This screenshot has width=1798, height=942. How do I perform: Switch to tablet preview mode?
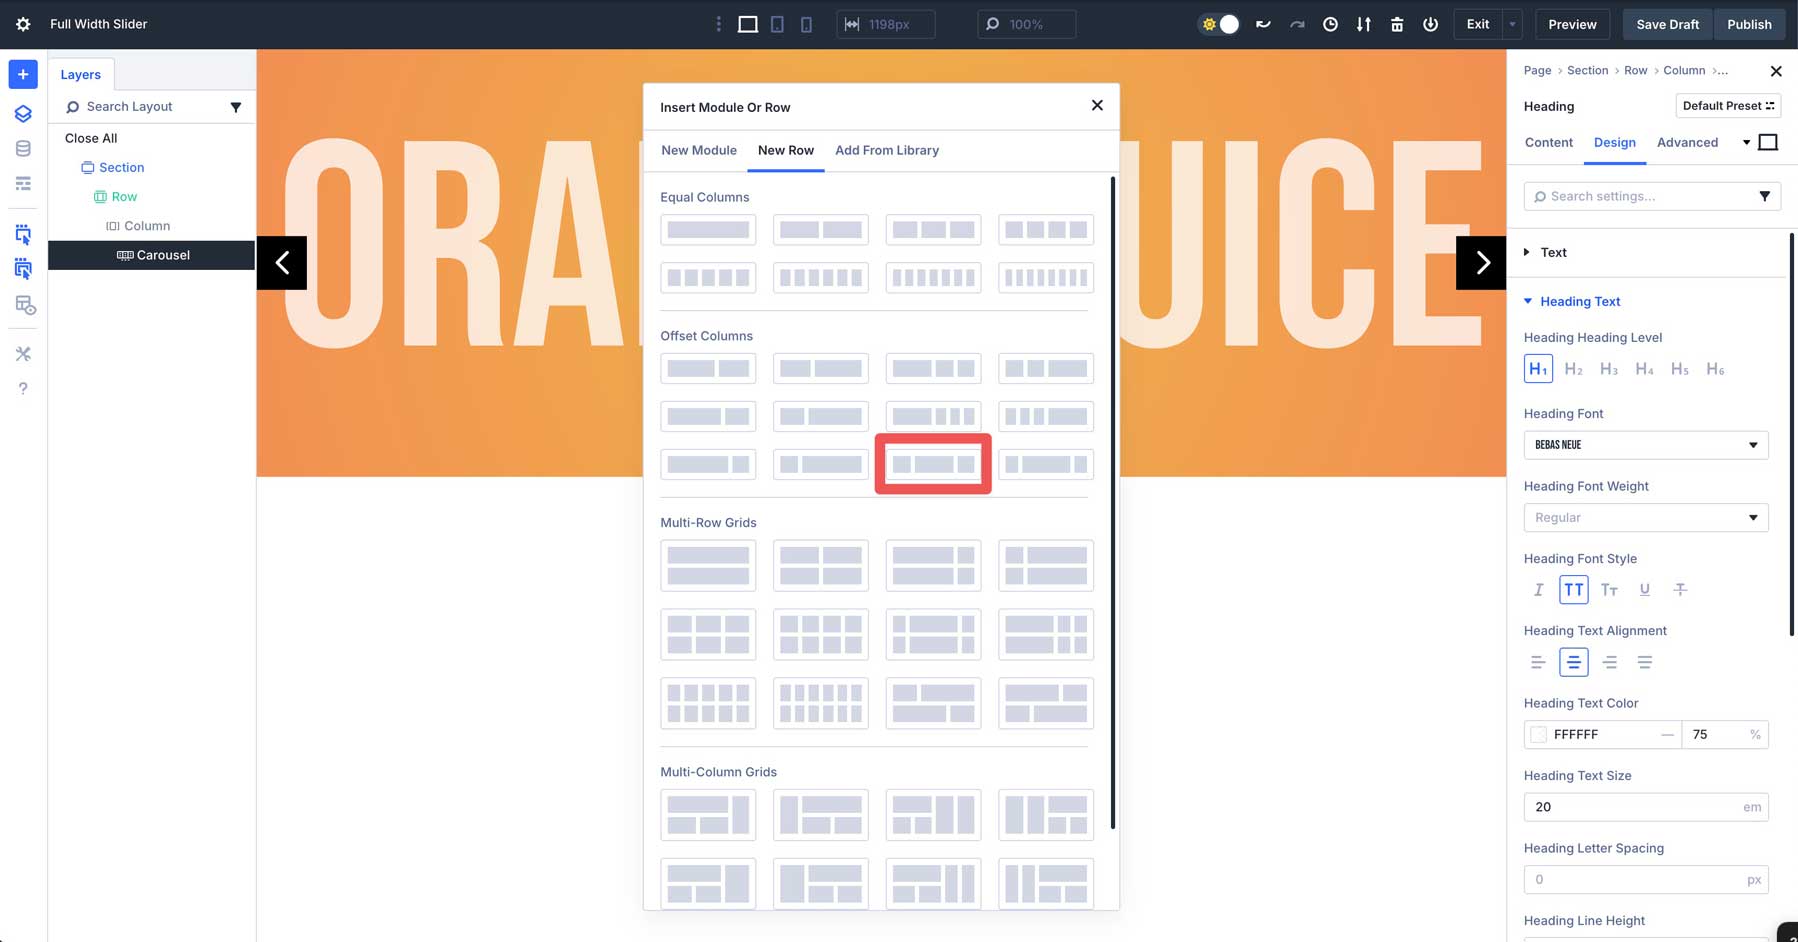[x=777, y=24]
